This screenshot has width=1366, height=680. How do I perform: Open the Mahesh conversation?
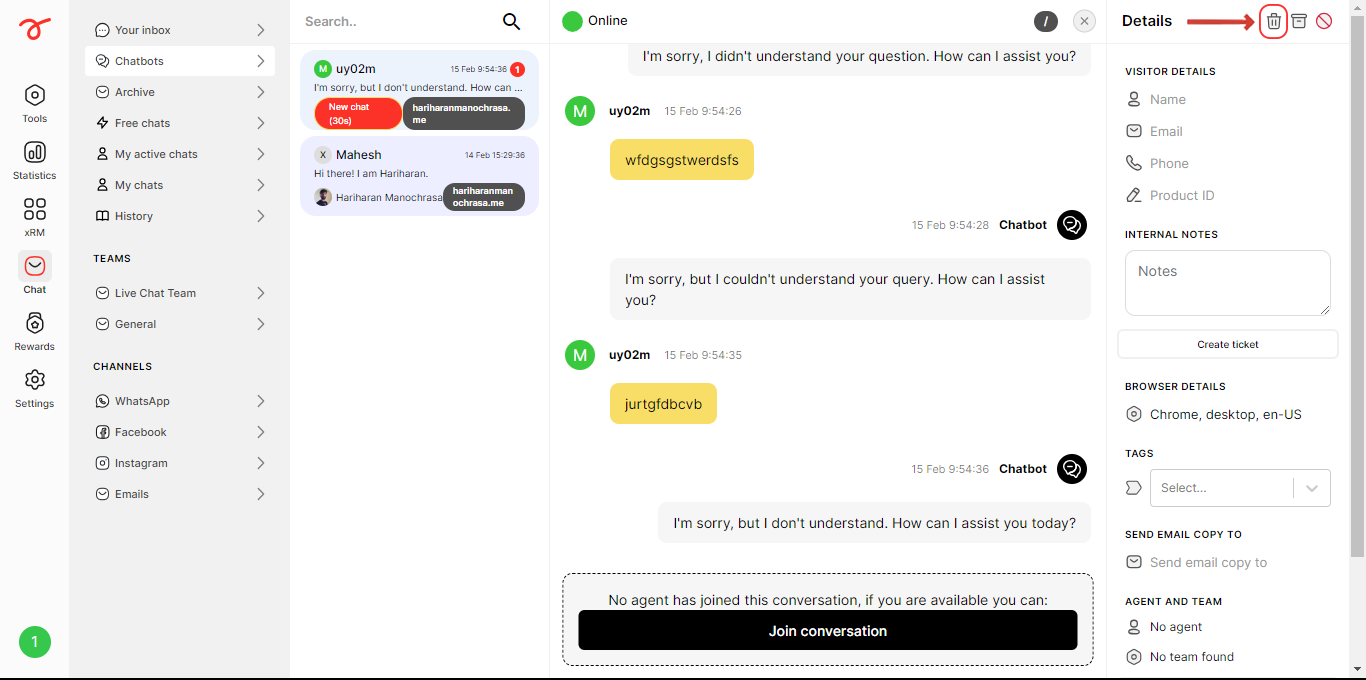click(x=419, y=176)
